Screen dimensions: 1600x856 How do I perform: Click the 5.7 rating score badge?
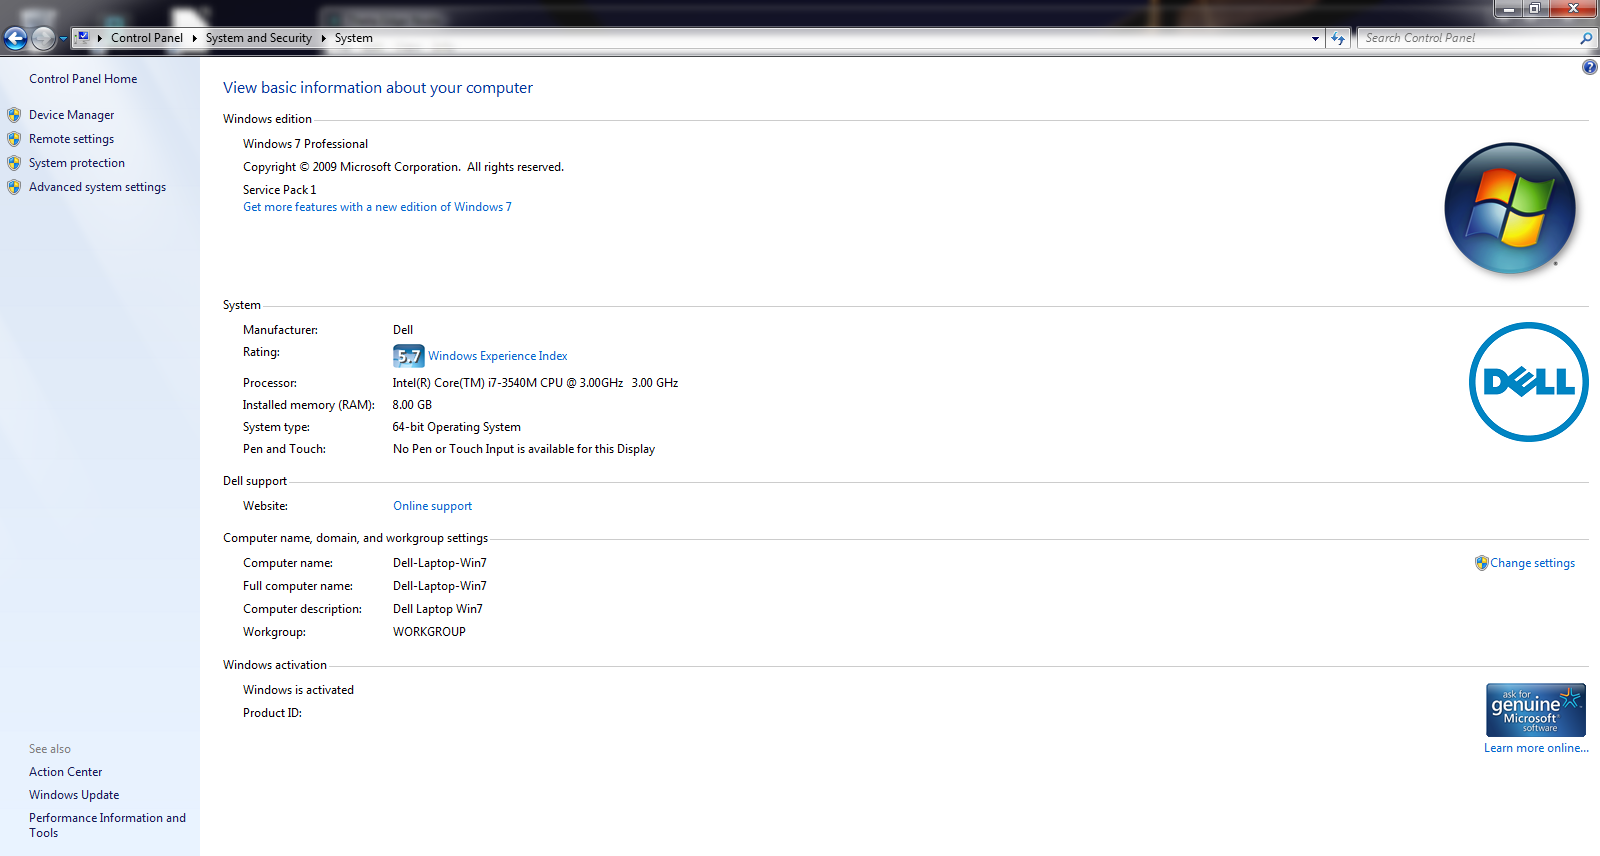[408, 356]
